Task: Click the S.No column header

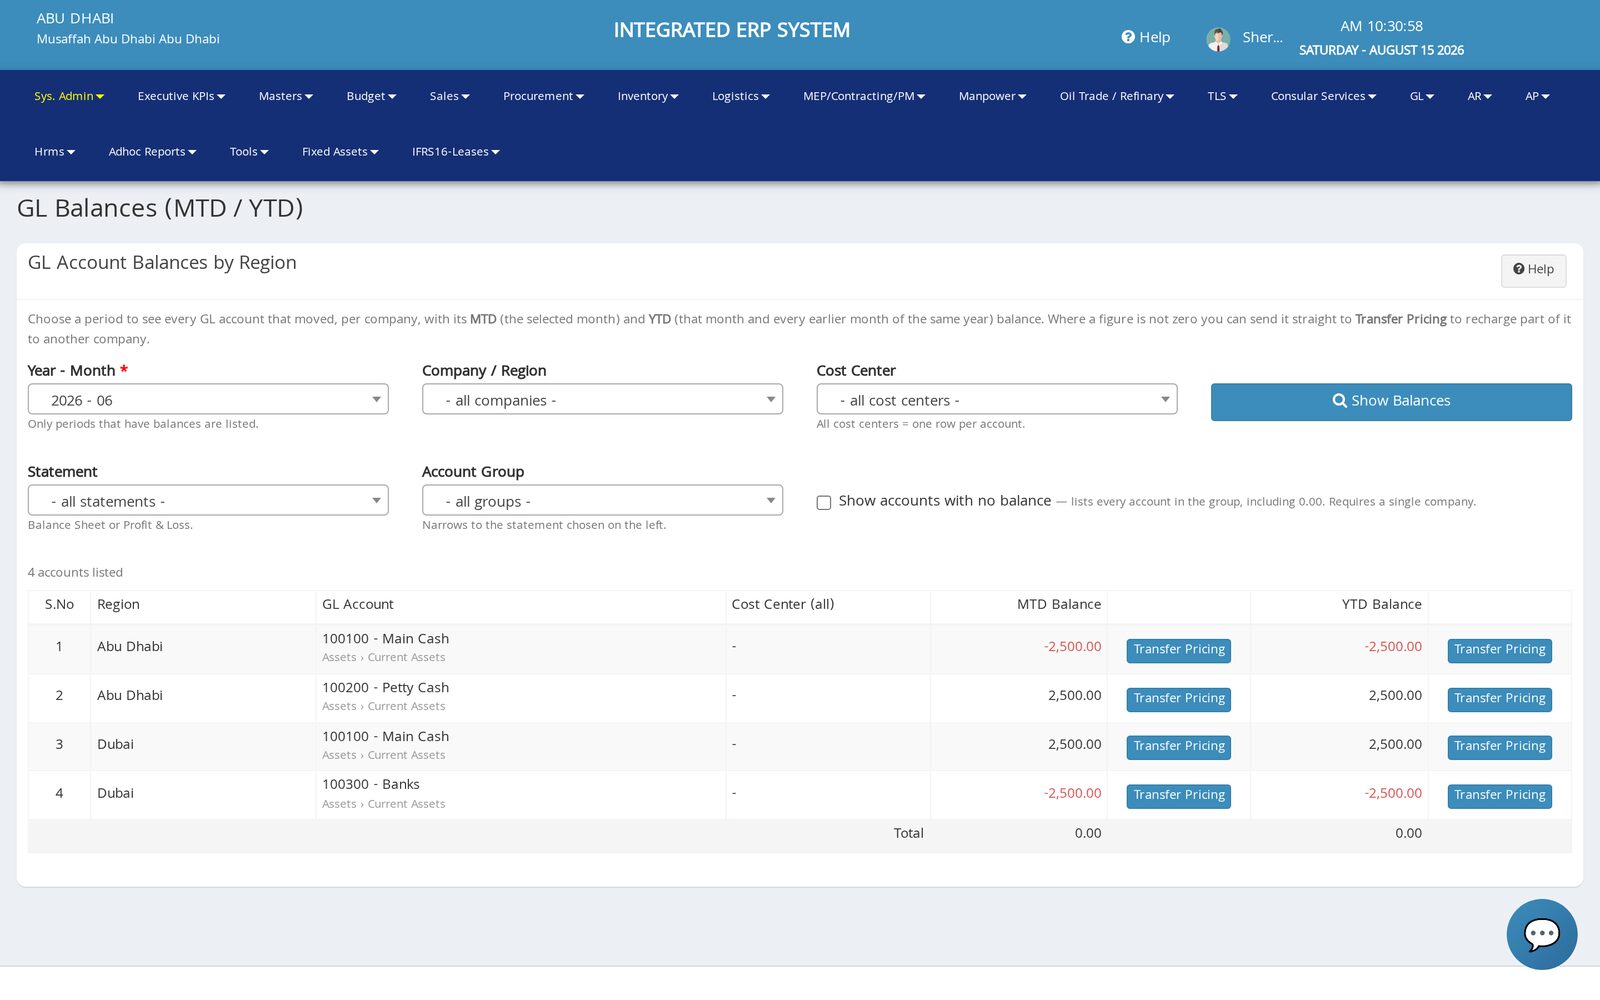Action: click(59, 605)
